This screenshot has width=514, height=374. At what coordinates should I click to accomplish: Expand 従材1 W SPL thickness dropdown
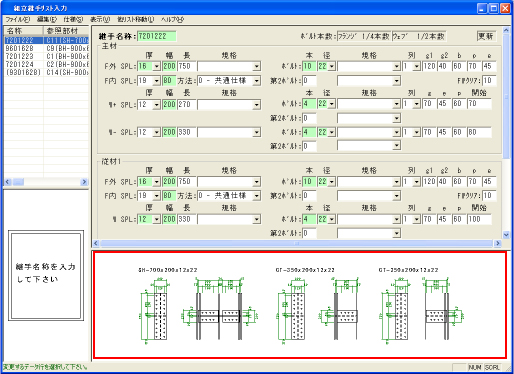tap(157, 219)
